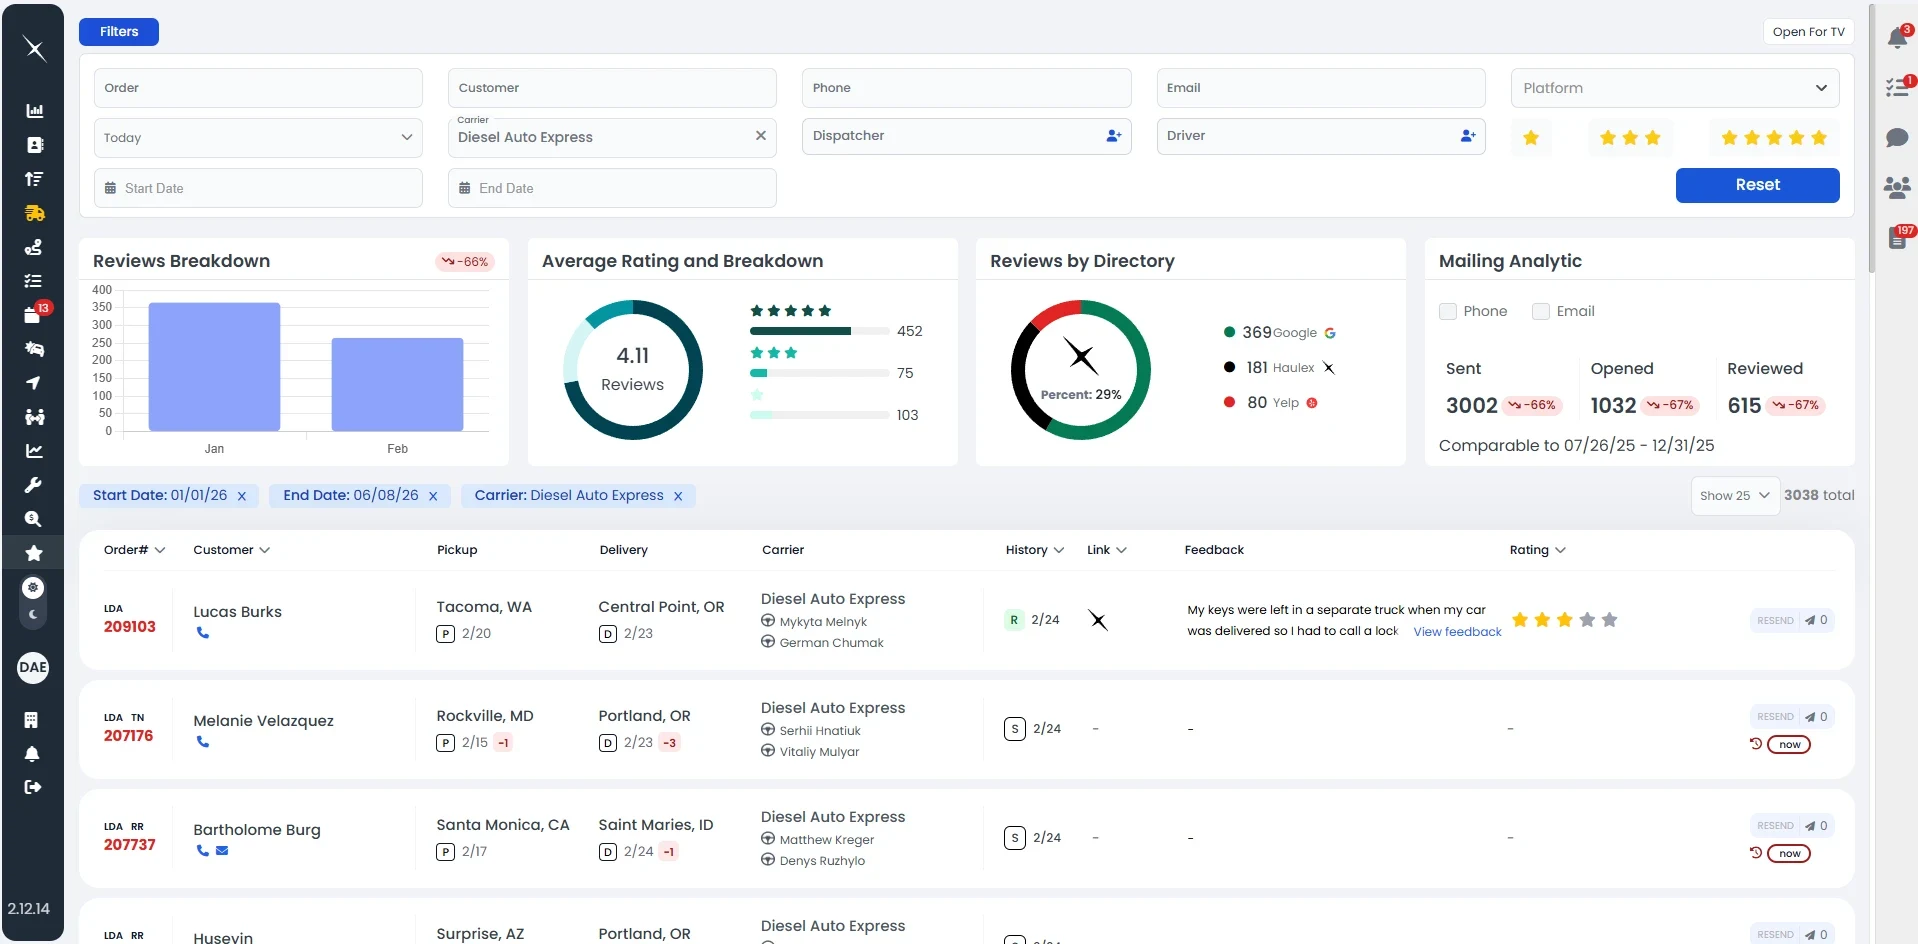1918x944 pixels.
Task: Select the star reviews sidebar icon
Action: tap(34, 553)
